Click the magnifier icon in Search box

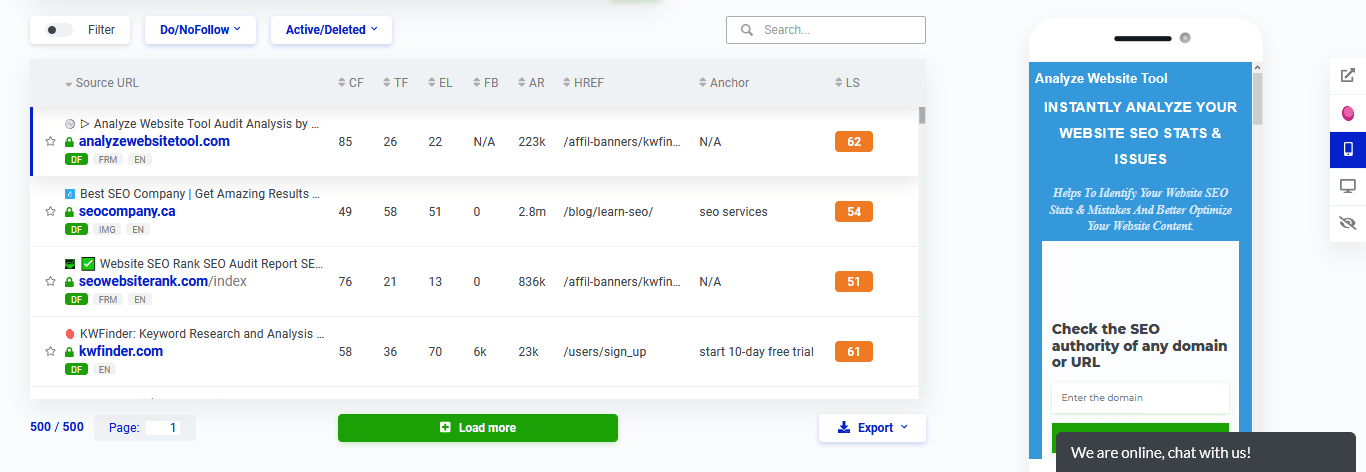[x=746, y=30]
